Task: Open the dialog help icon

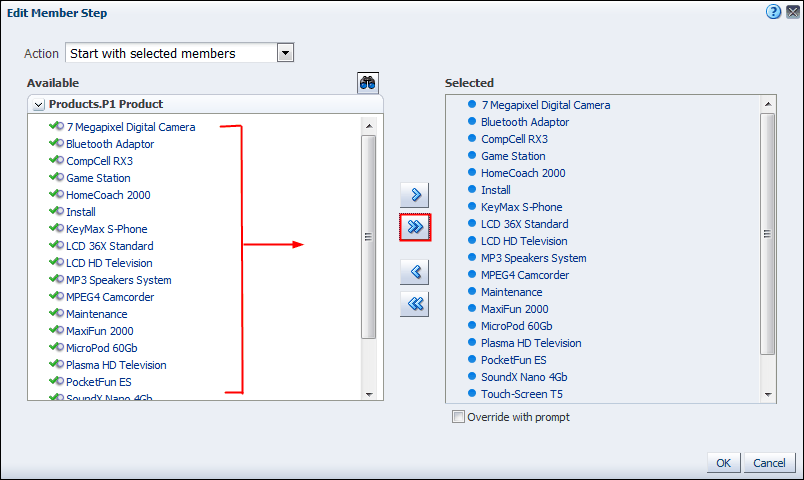Action: [773, 12]
